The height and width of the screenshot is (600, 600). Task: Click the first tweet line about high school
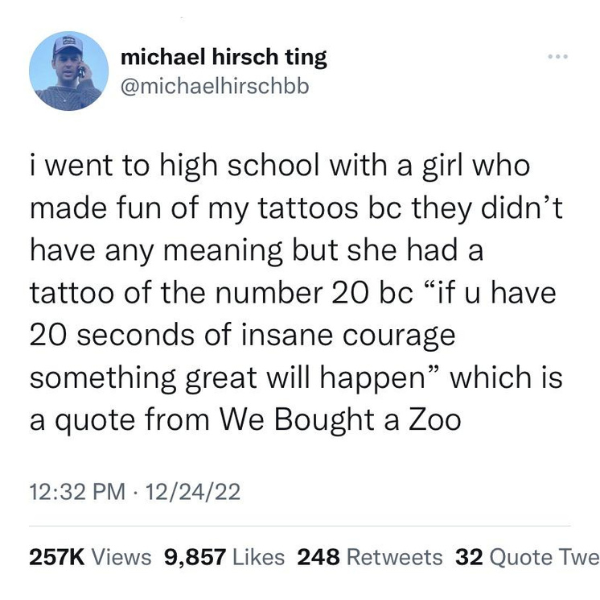click(x=280, y=166)
